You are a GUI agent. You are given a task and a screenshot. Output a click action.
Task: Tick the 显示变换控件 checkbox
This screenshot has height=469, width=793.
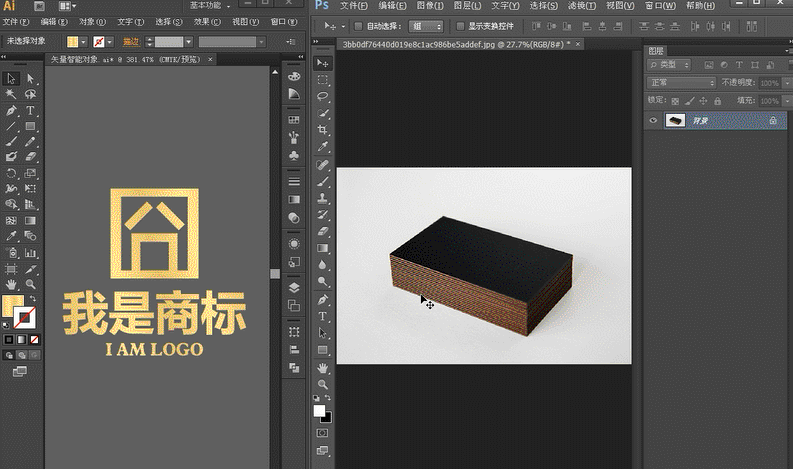(460, 26)
